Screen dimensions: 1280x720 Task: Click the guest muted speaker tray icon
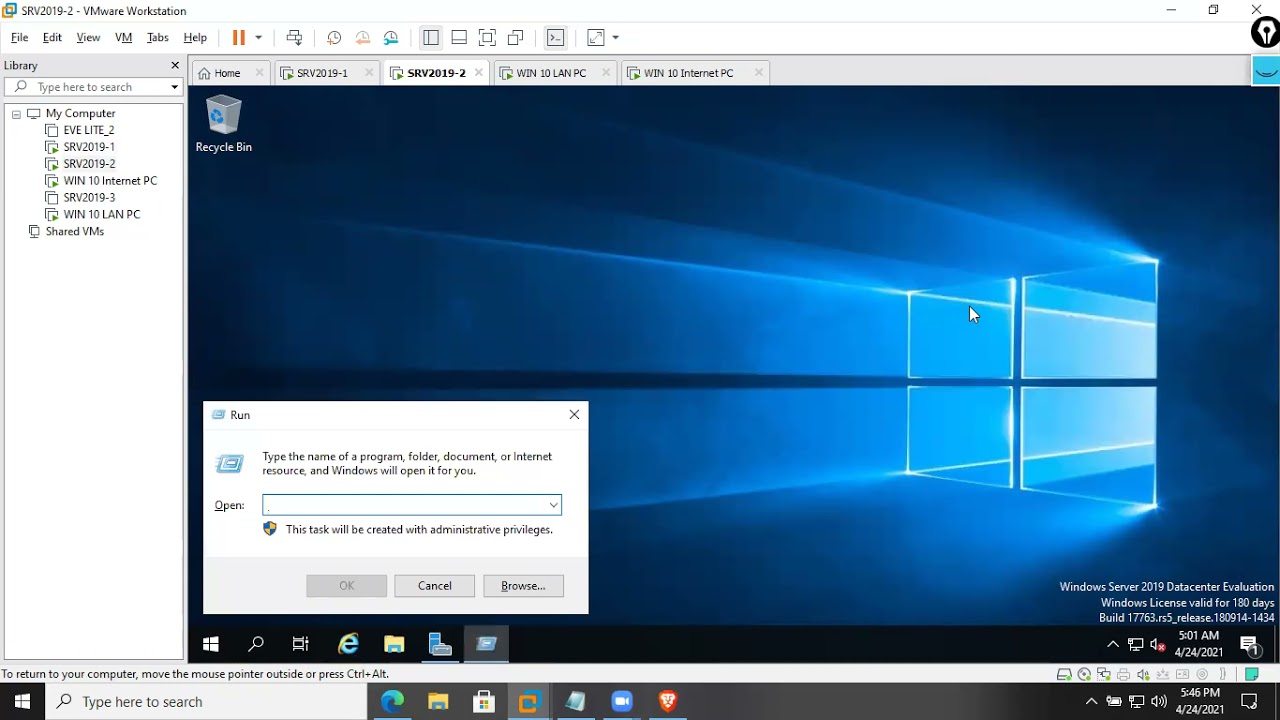click(1158, 644)
